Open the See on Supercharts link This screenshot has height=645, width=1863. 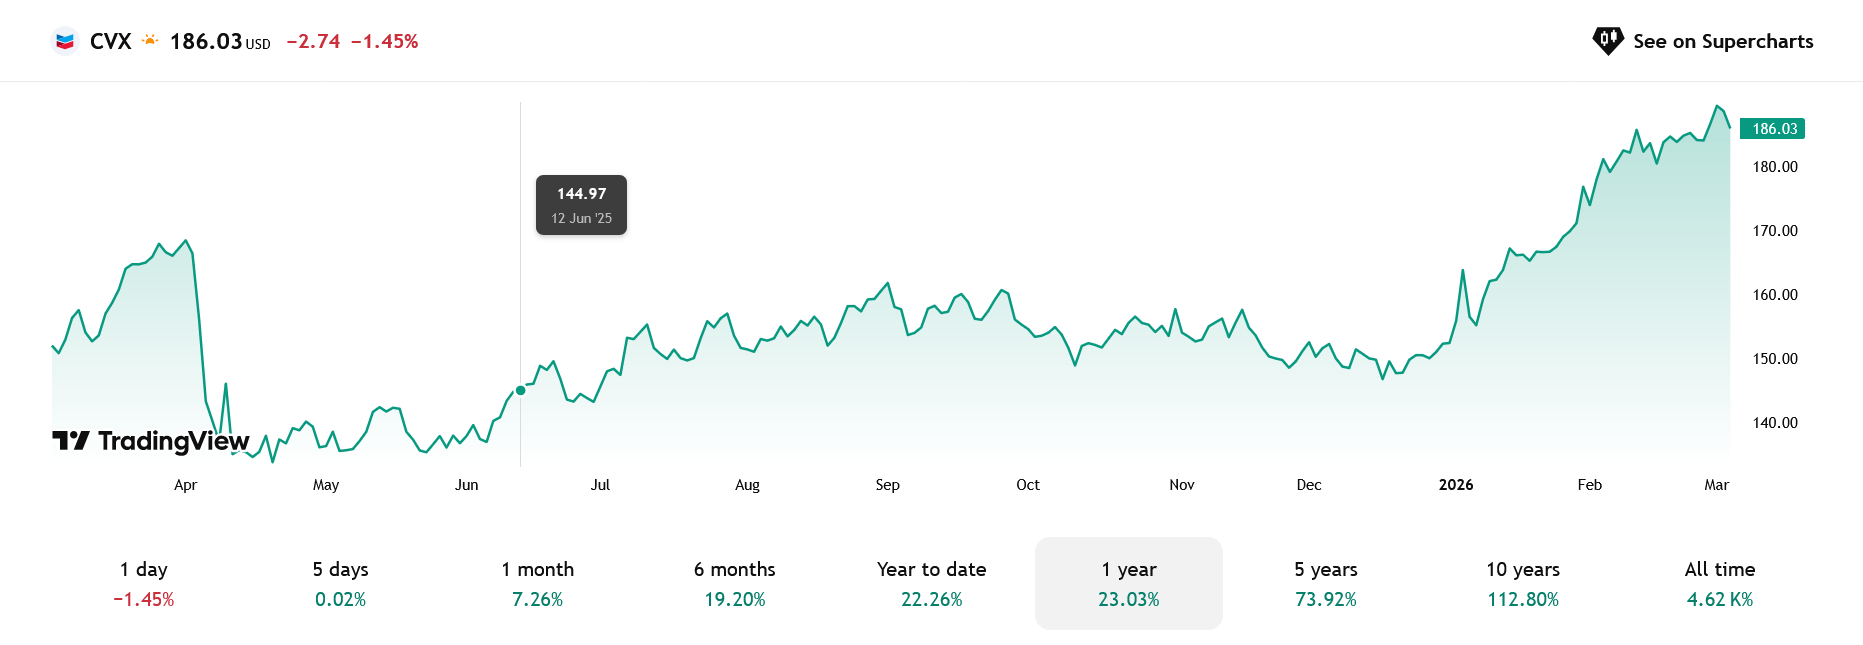1722,41
